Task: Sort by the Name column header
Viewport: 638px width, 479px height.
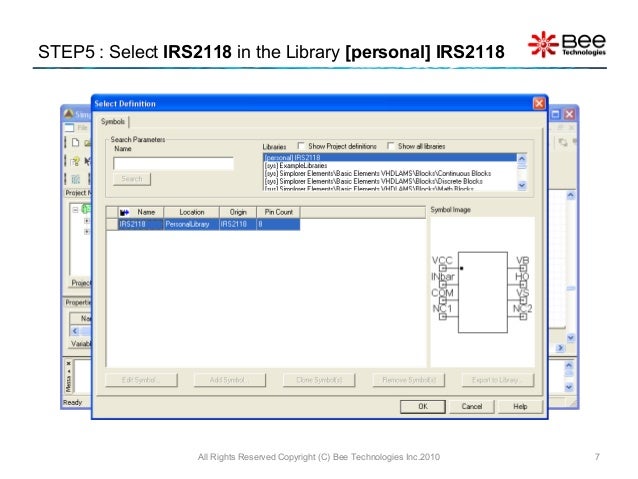Action: click(x=141, y=212)
